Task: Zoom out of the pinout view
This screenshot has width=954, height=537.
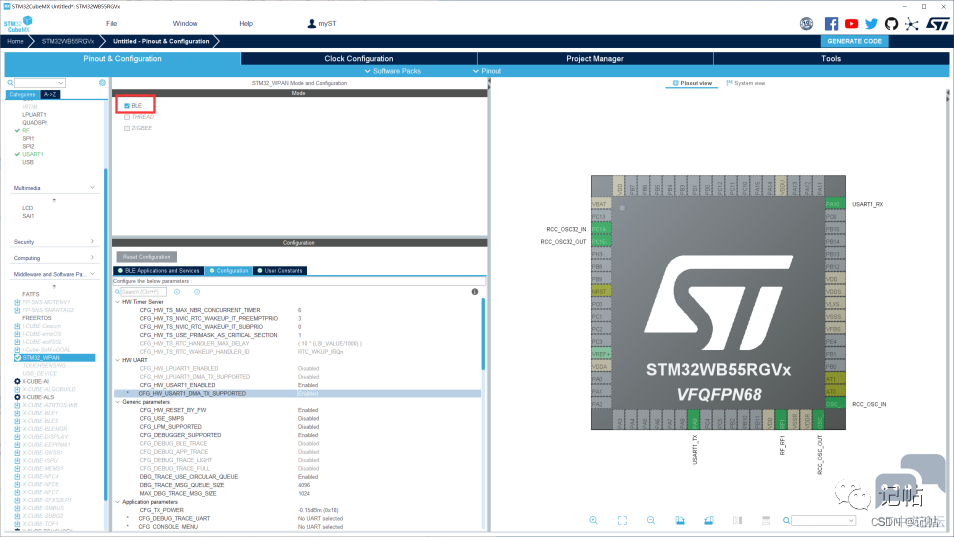Action: click(x=651, y=521)
